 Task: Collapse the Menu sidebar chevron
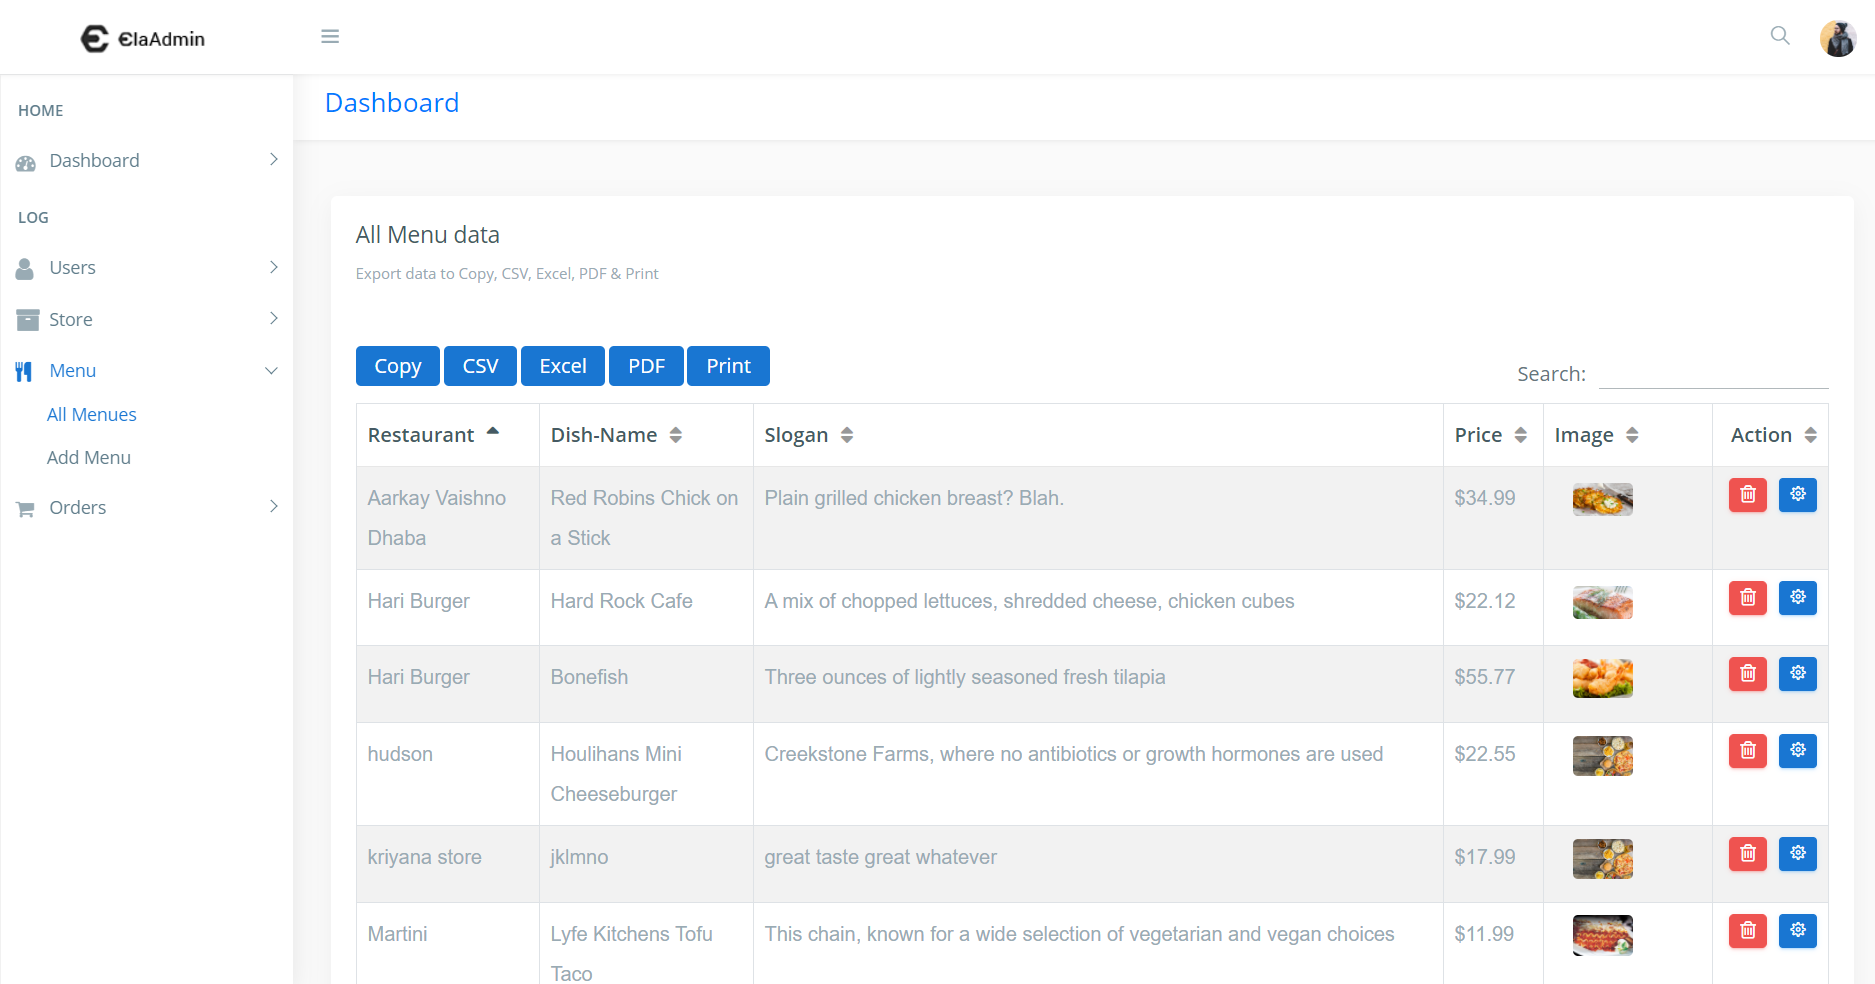(x=271, y=371)
